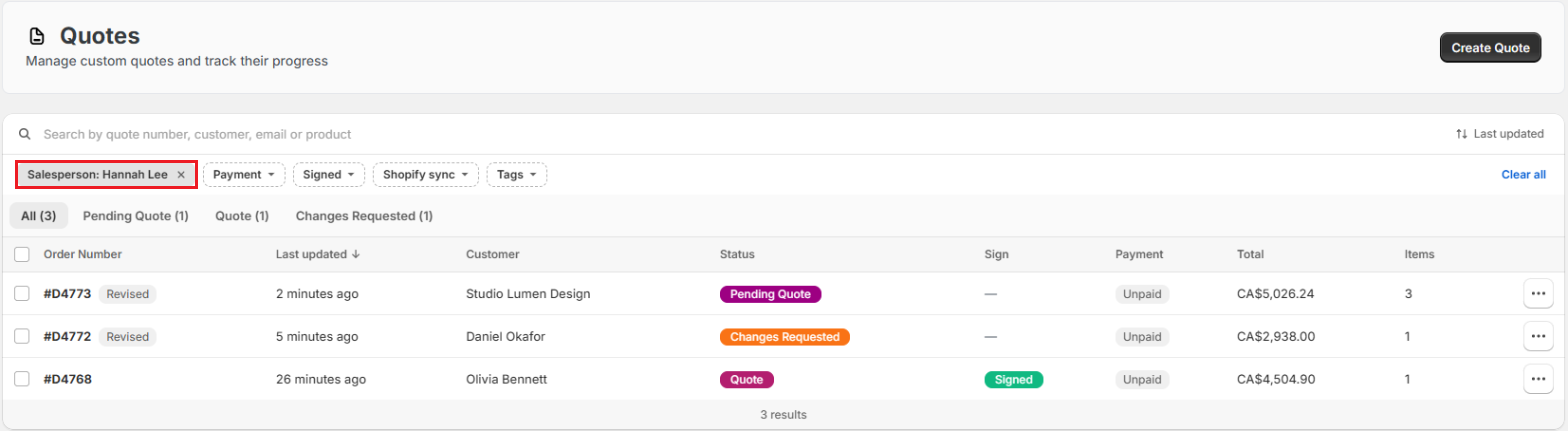Switch to the Quote (1) tab
Screen dimensions: 1568x431
click(x=242, y=216)
